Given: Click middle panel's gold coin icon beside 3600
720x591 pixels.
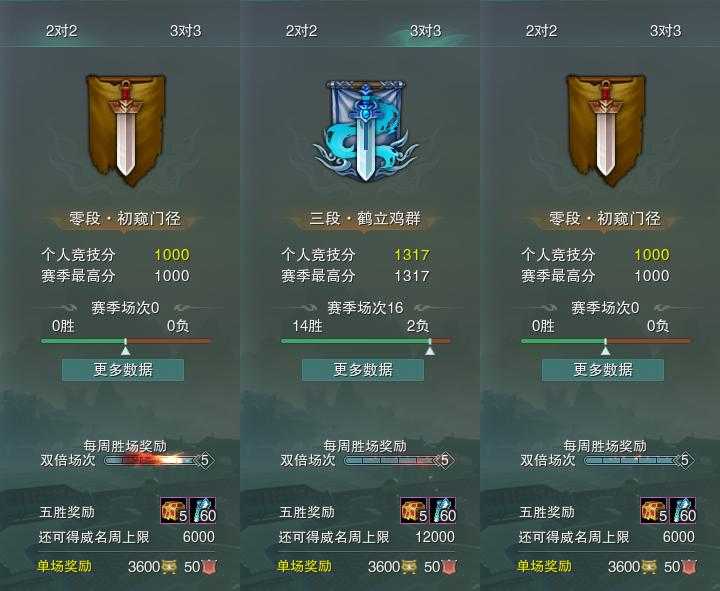Looking at the screenshot, I should point(410,568).
